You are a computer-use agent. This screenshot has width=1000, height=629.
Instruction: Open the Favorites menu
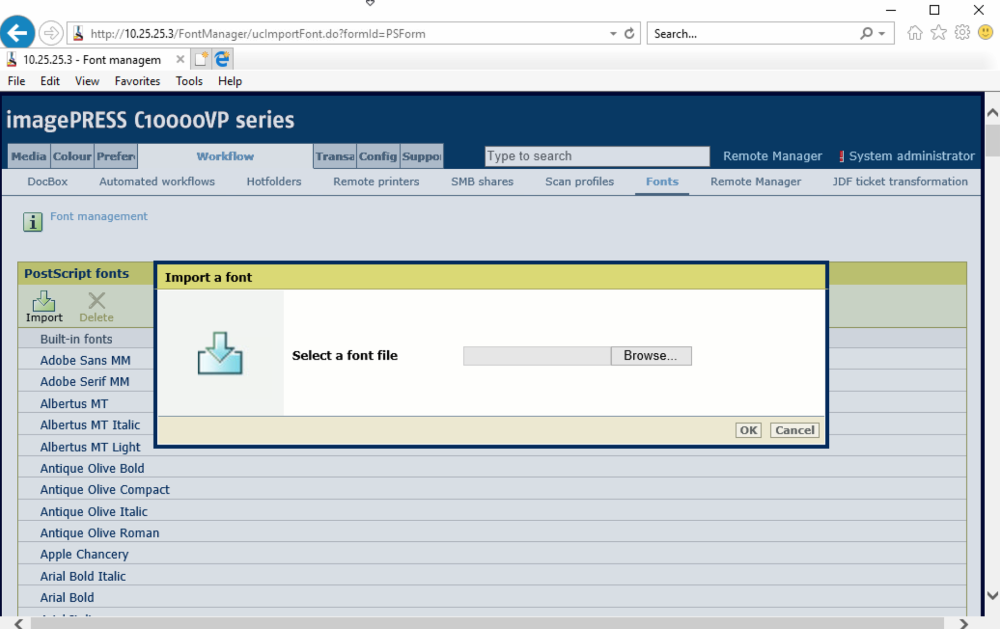tap(137, 81)
